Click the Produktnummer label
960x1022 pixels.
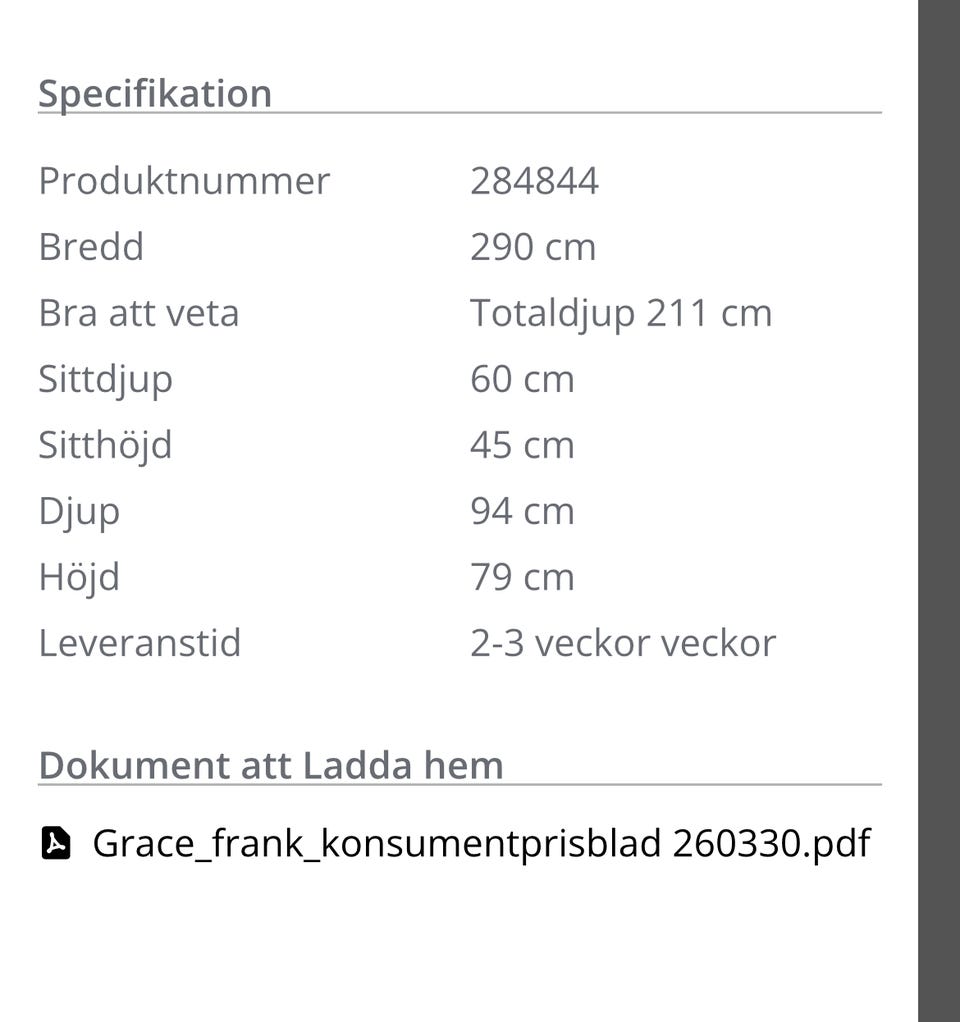[184, 181]
